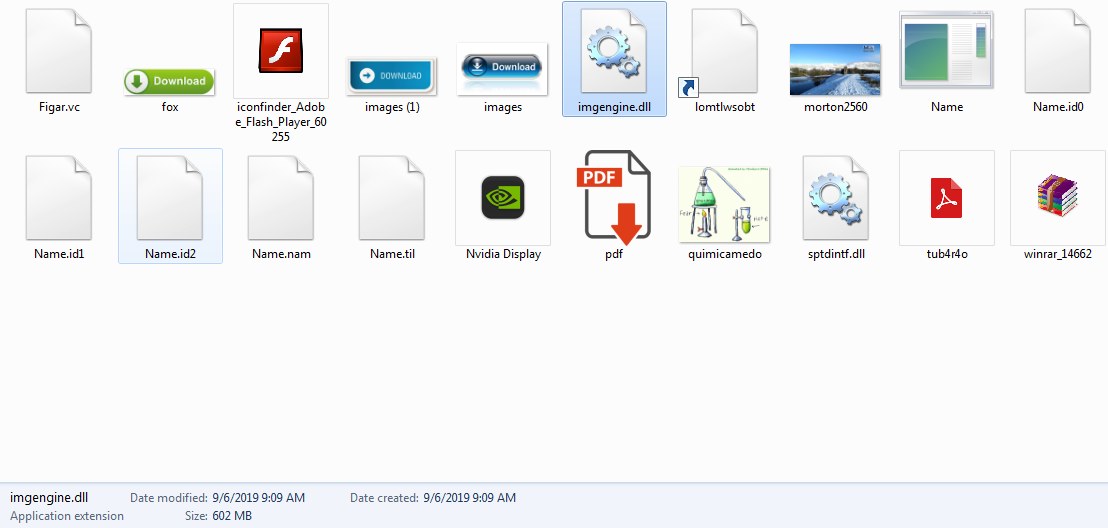Click the images (1) download thumbnail
Image resolution: width=1108 pixels, height=528 pixels.
(391, 76)
